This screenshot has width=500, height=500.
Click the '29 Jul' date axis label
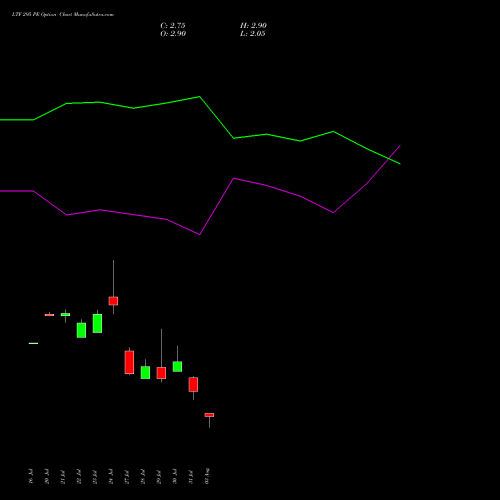pos(159,476)
